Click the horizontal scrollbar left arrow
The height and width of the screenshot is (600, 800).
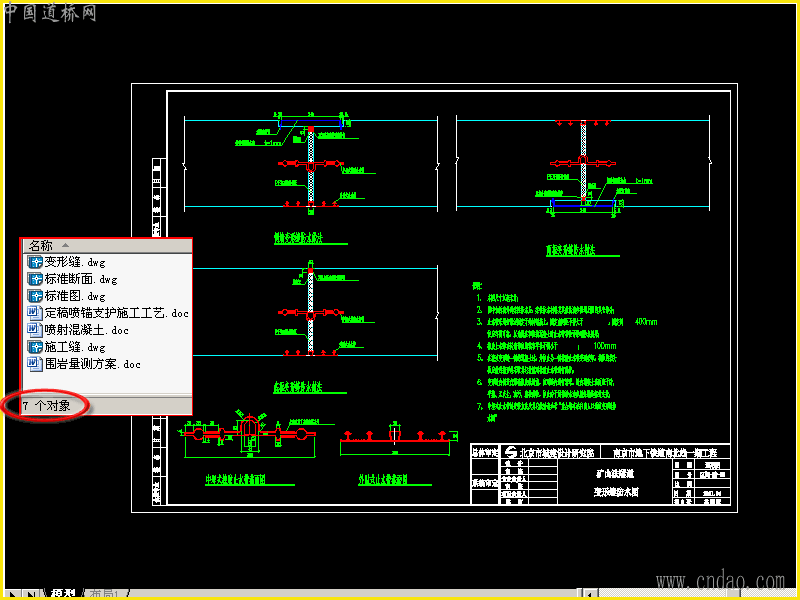tap(589, 594)
